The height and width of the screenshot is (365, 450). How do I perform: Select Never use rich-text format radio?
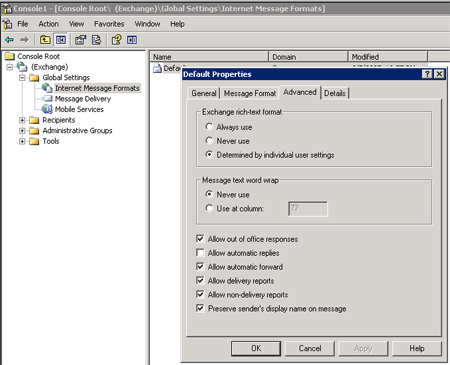point(209,141)
